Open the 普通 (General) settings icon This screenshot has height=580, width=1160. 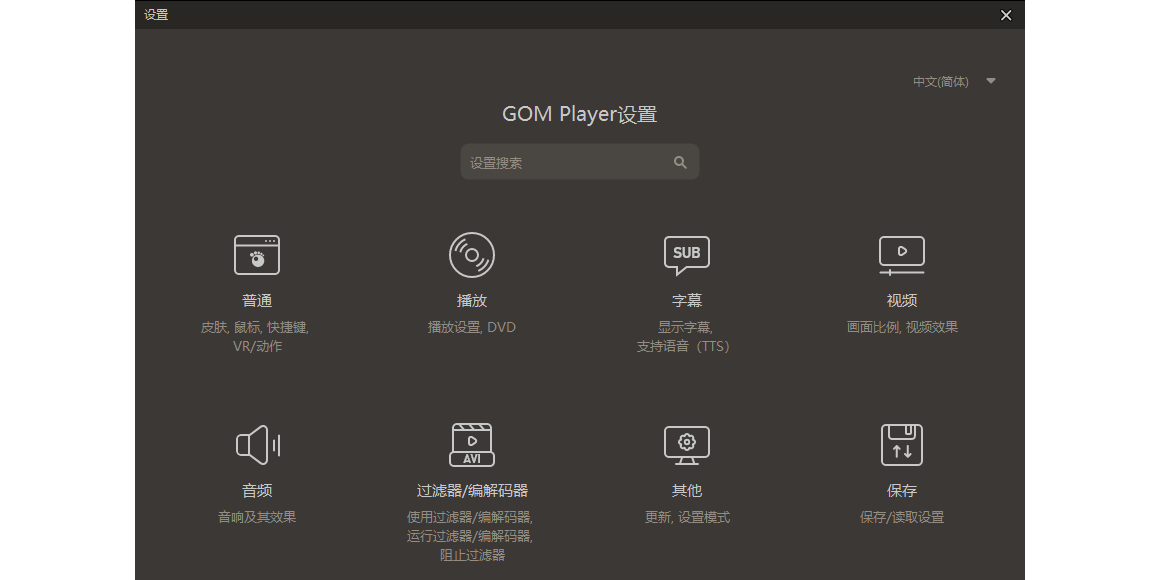[257, 254]
